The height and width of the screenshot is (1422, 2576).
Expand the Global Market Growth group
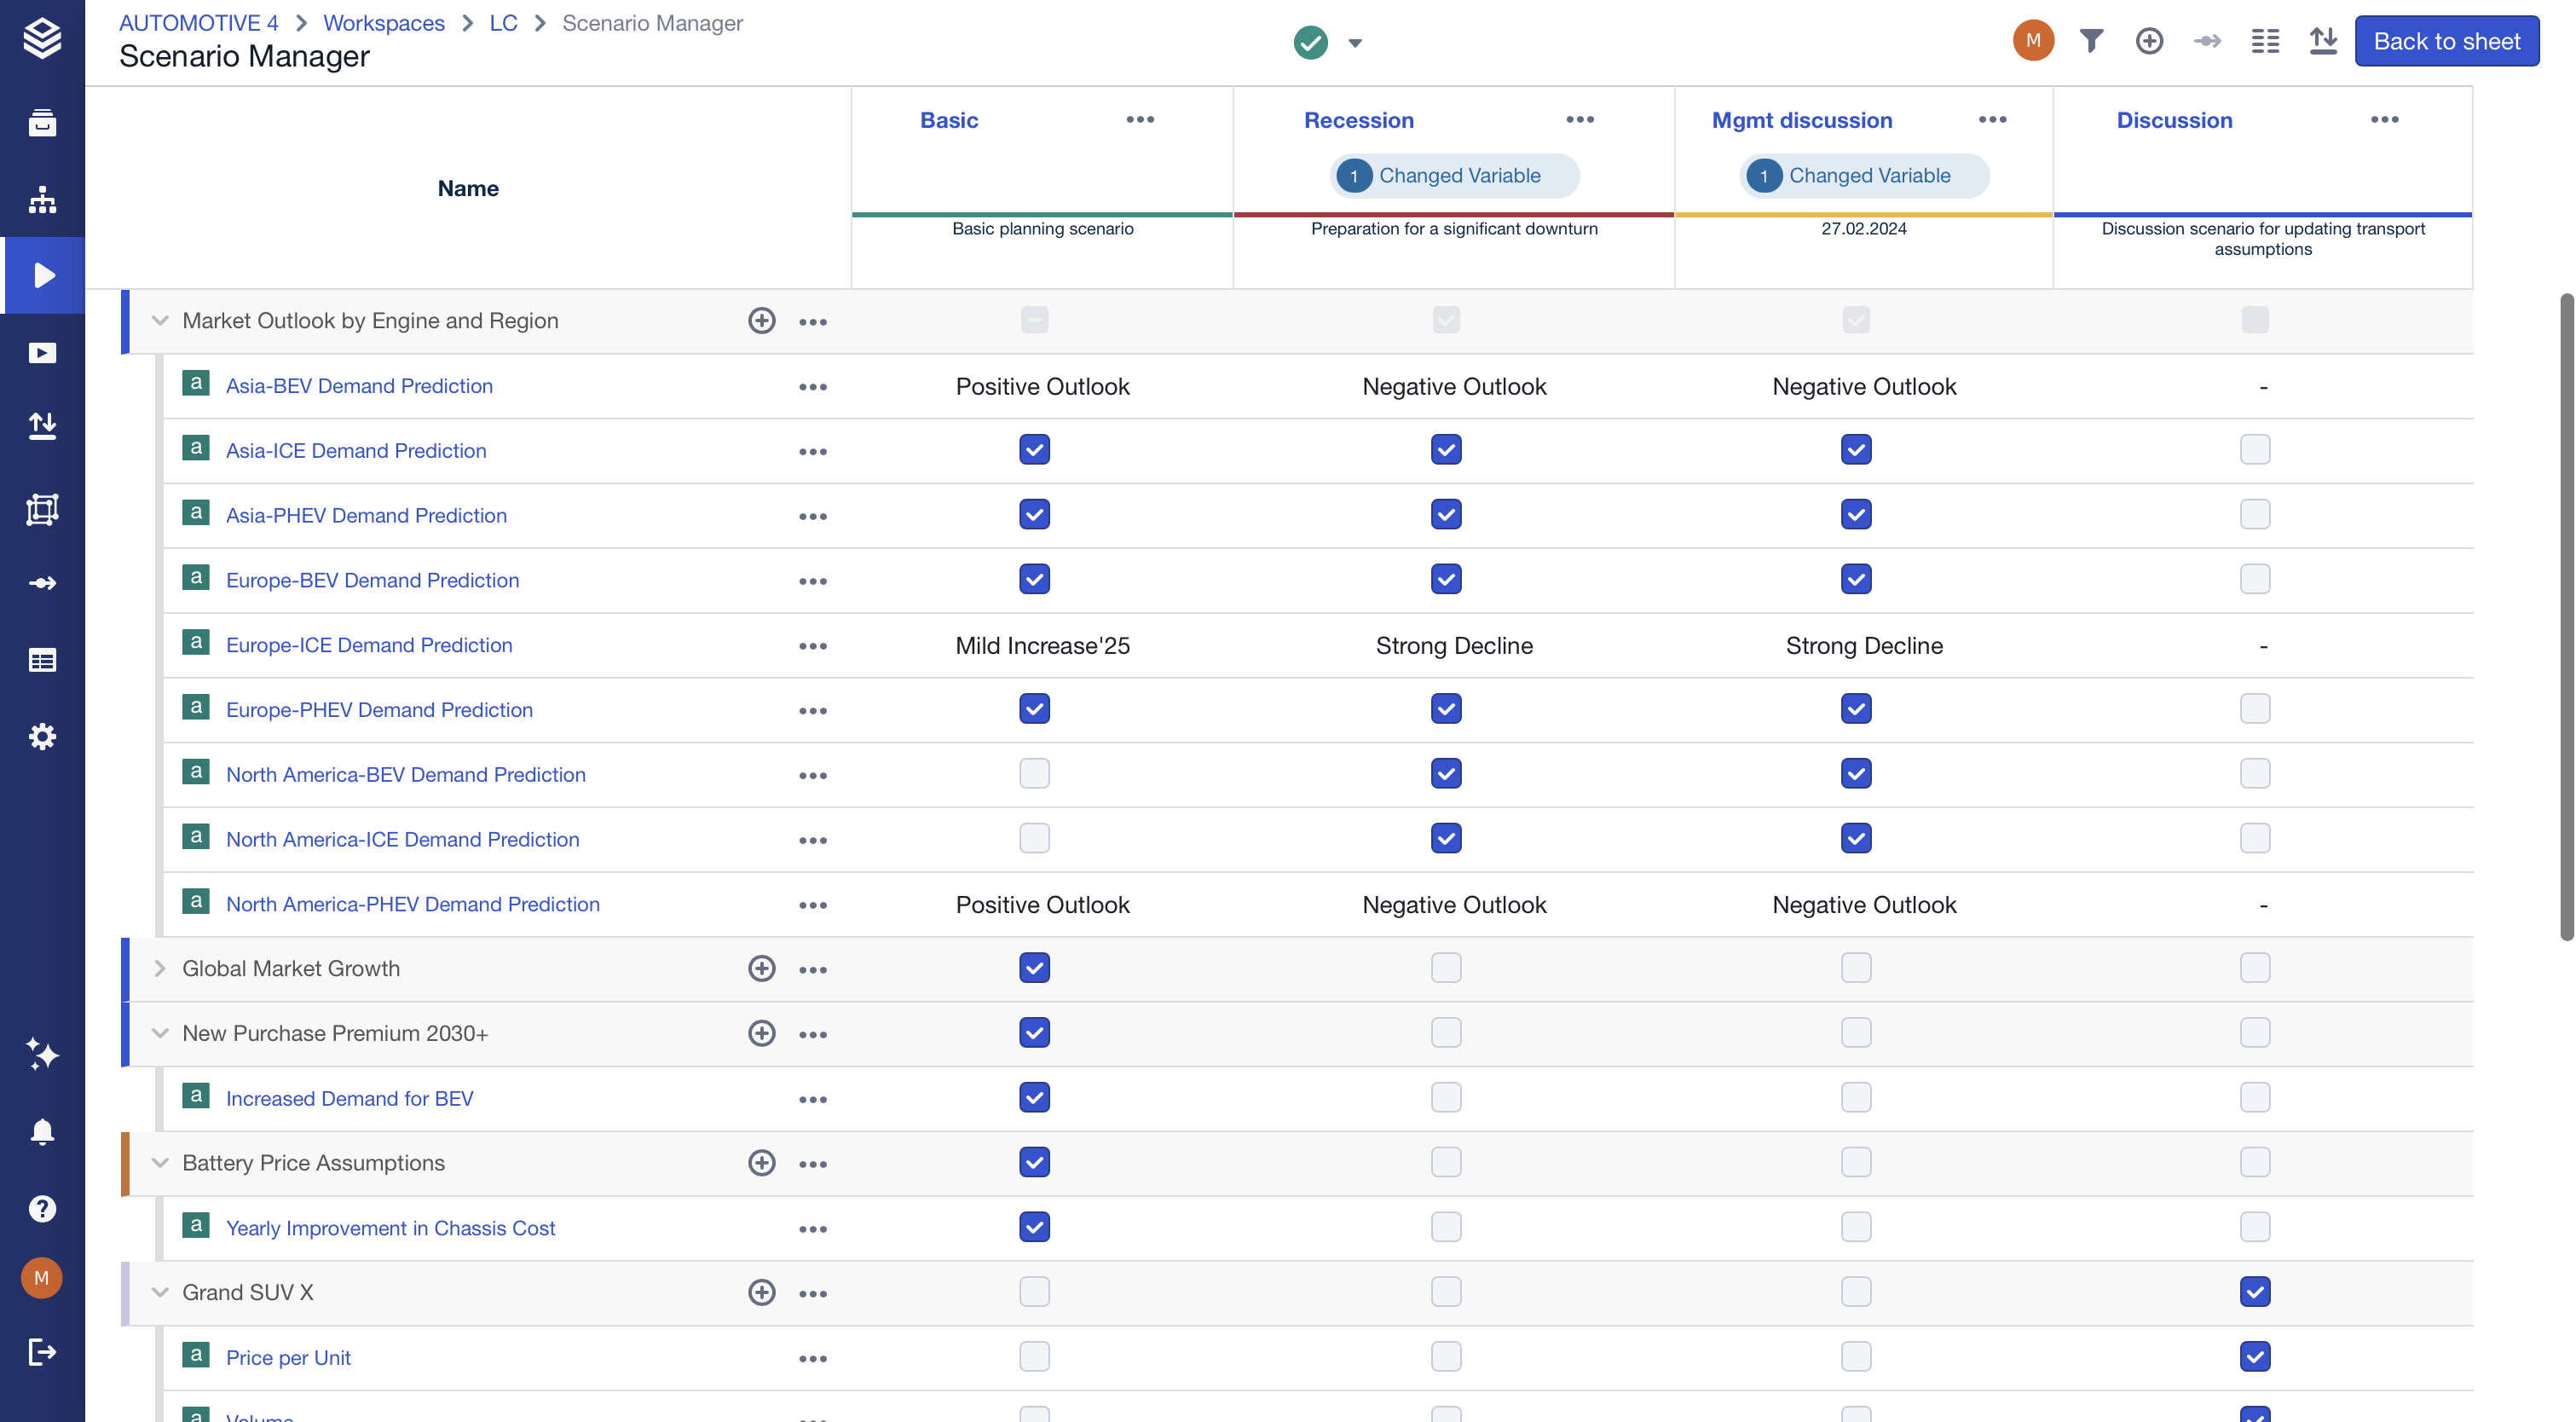click(x=160, y=968)
